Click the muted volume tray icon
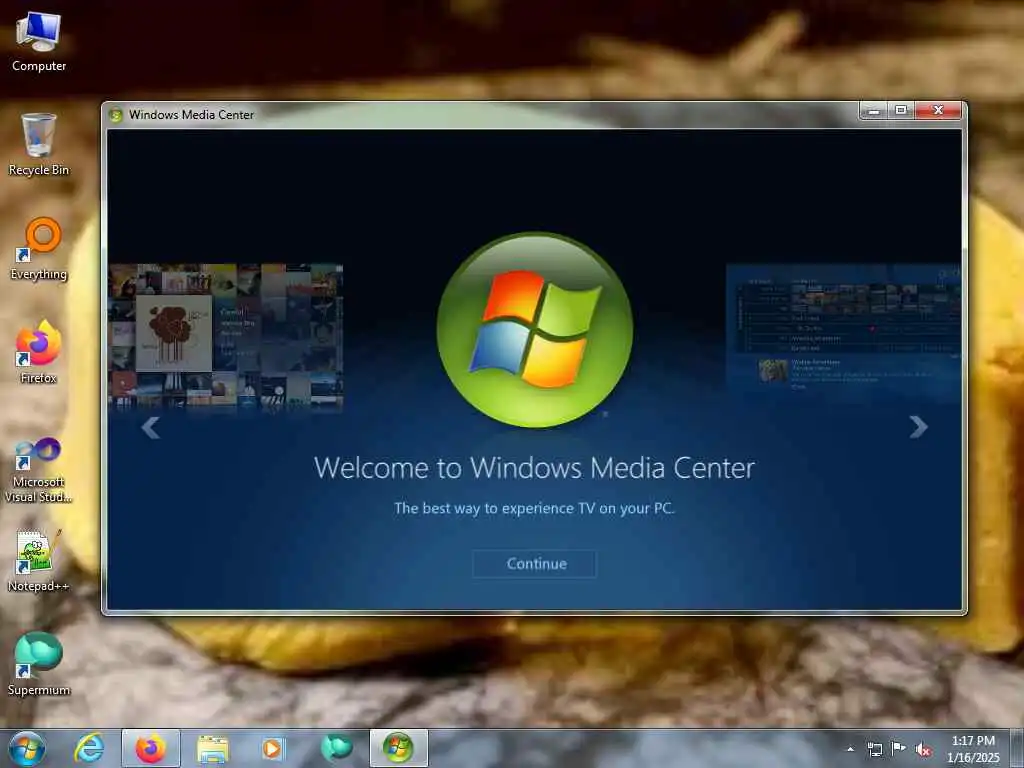 [x=923, y=750]
